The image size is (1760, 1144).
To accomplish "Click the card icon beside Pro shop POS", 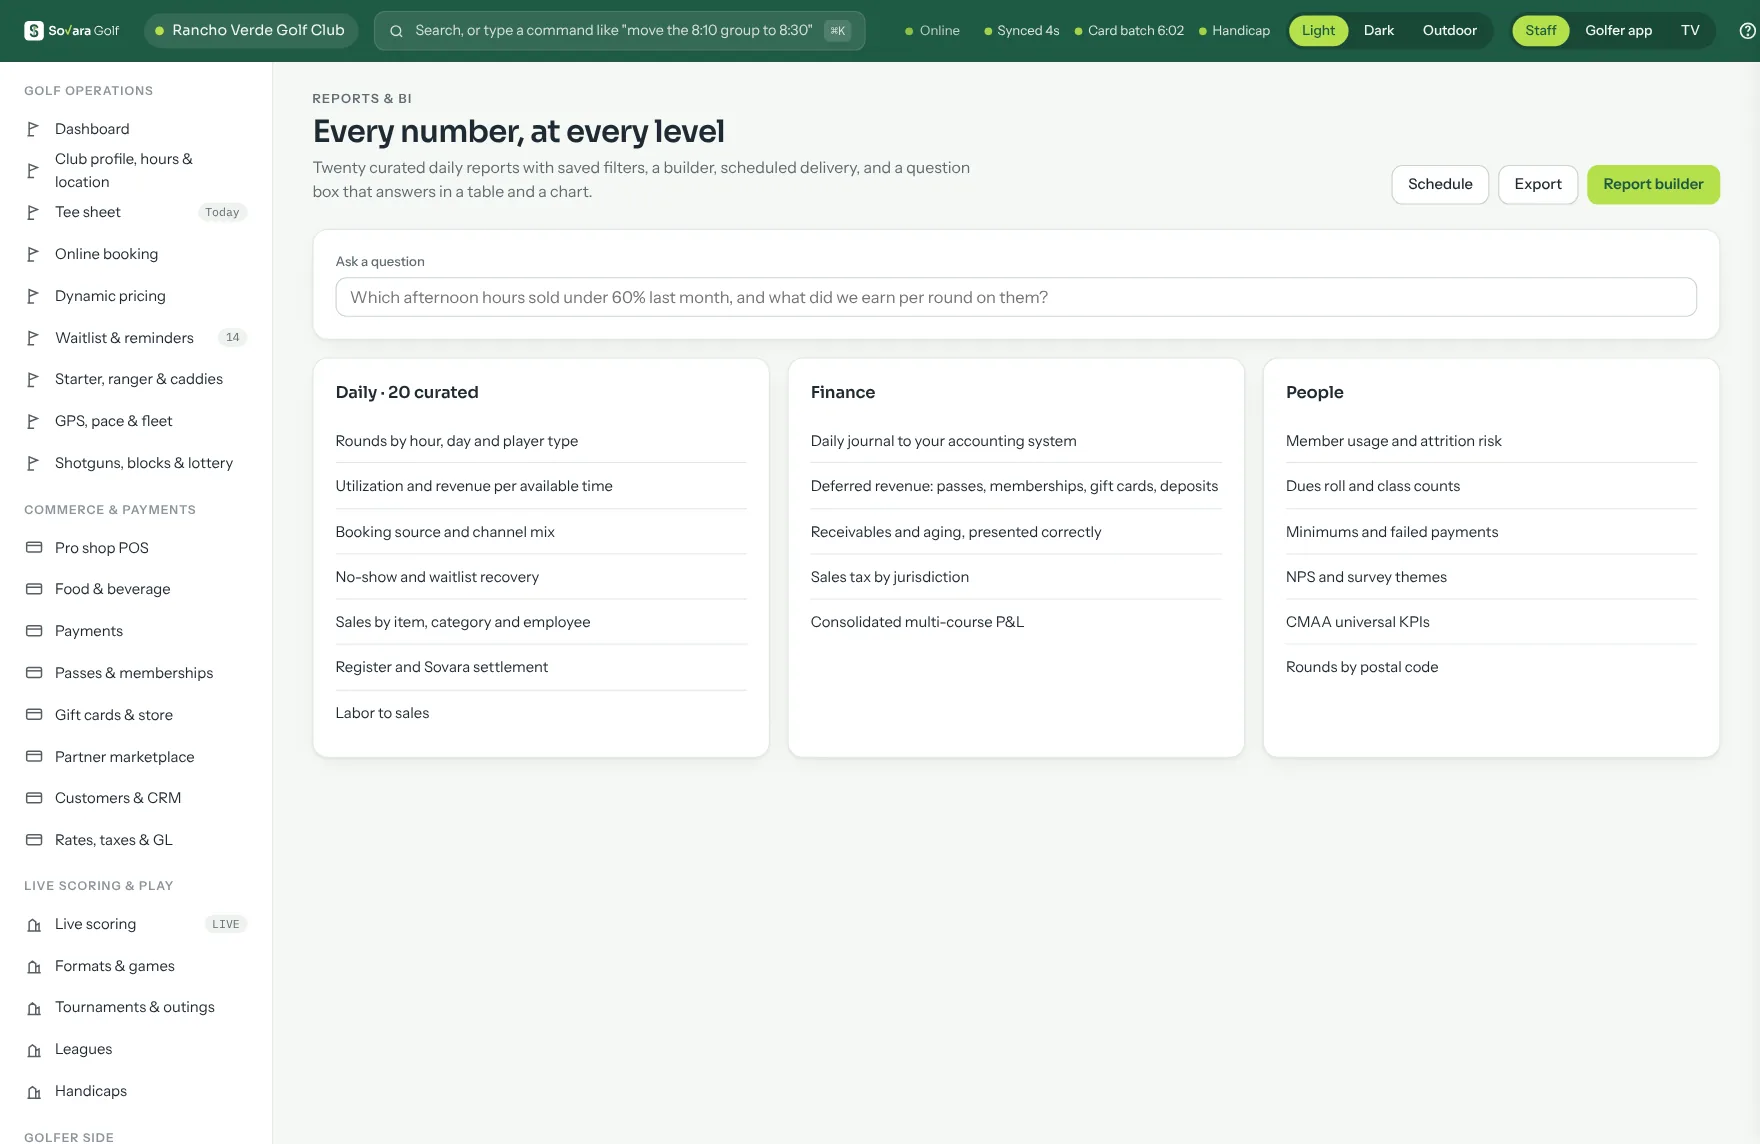I will pyautogui.click(x=34, y=548).
